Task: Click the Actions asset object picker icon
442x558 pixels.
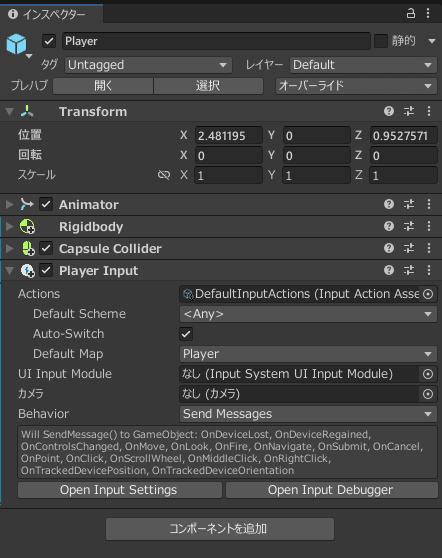Action: click(428, 294)
